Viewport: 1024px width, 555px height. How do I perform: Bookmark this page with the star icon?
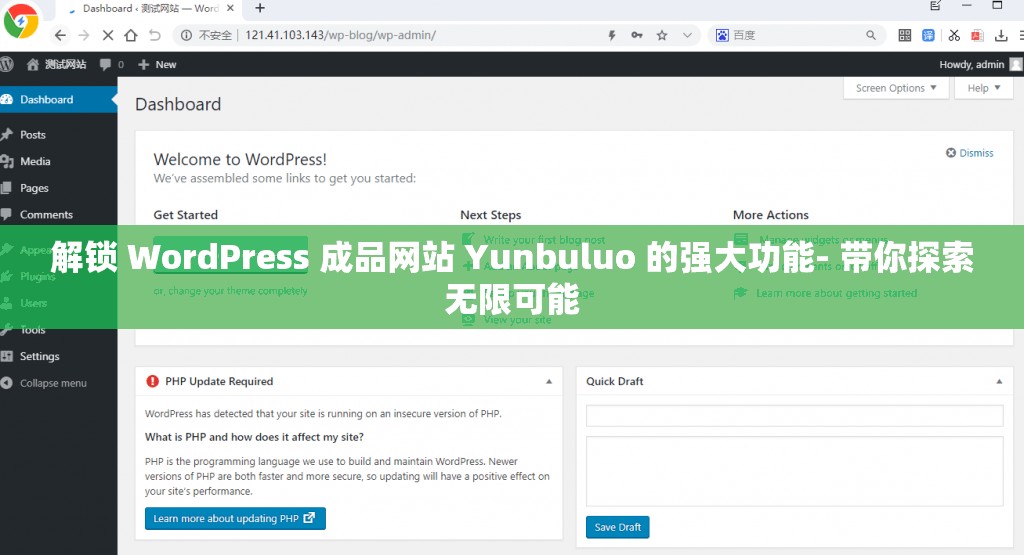(x=662, y=35)
